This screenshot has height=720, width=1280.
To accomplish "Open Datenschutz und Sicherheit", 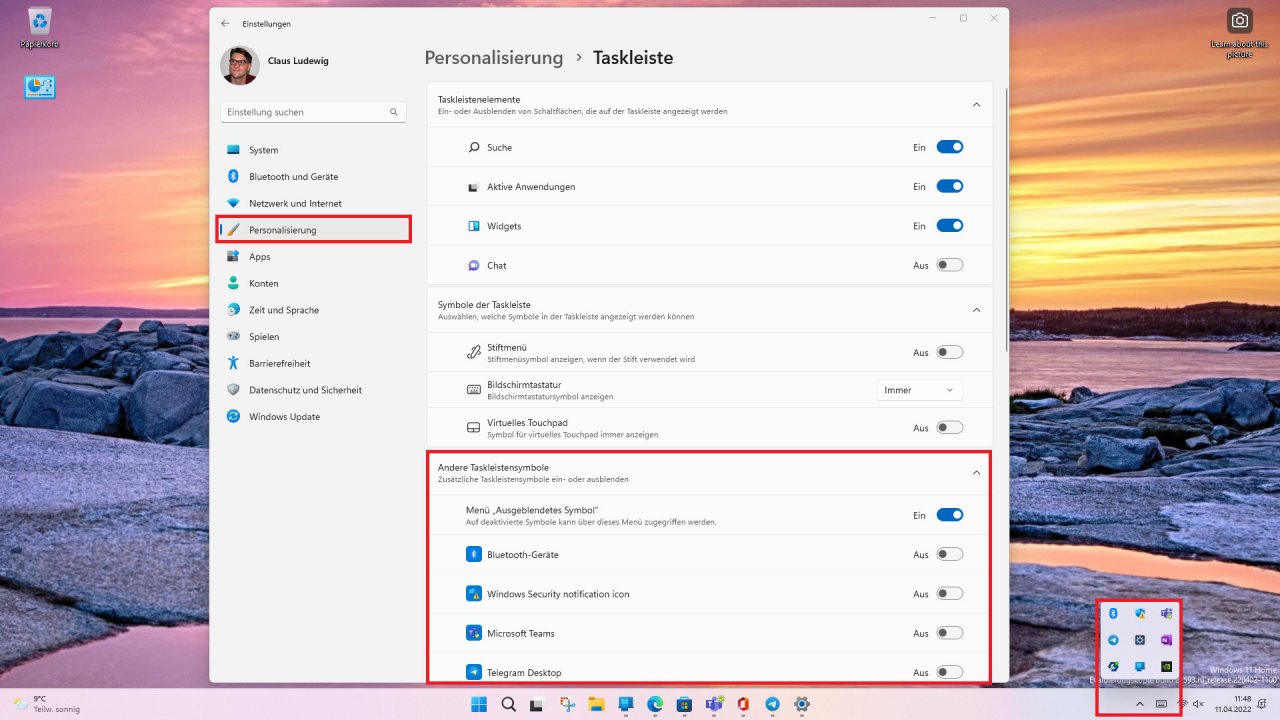I will coord(314,390).
